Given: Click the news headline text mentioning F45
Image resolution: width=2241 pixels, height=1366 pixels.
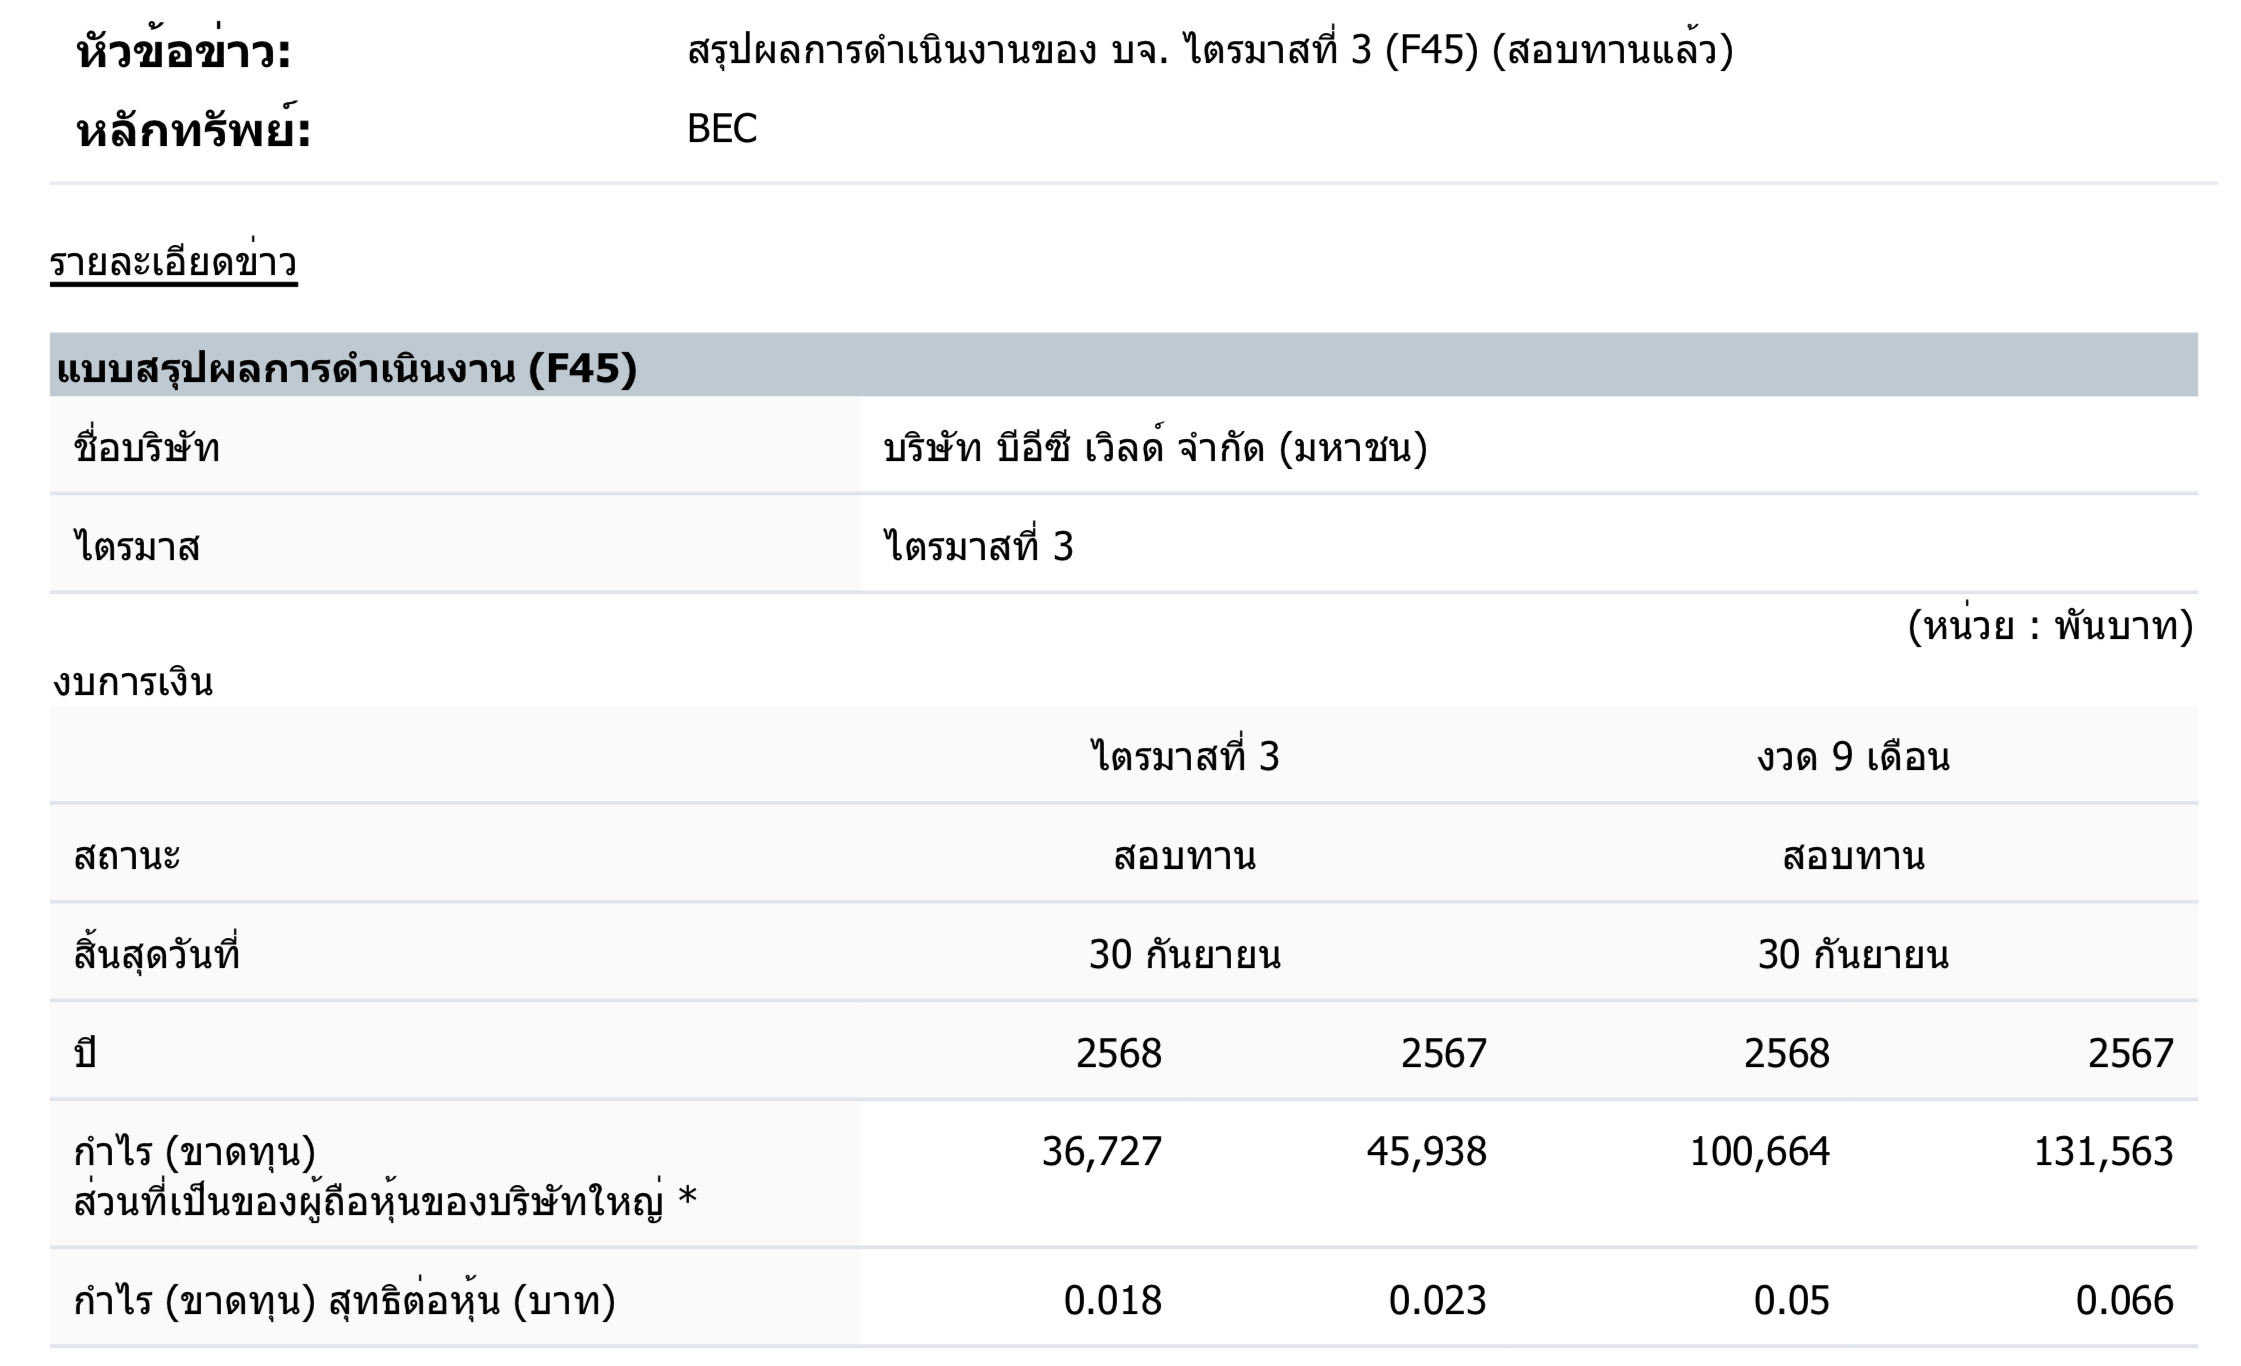Looking at the screenshot, I should coord(1210,50).
